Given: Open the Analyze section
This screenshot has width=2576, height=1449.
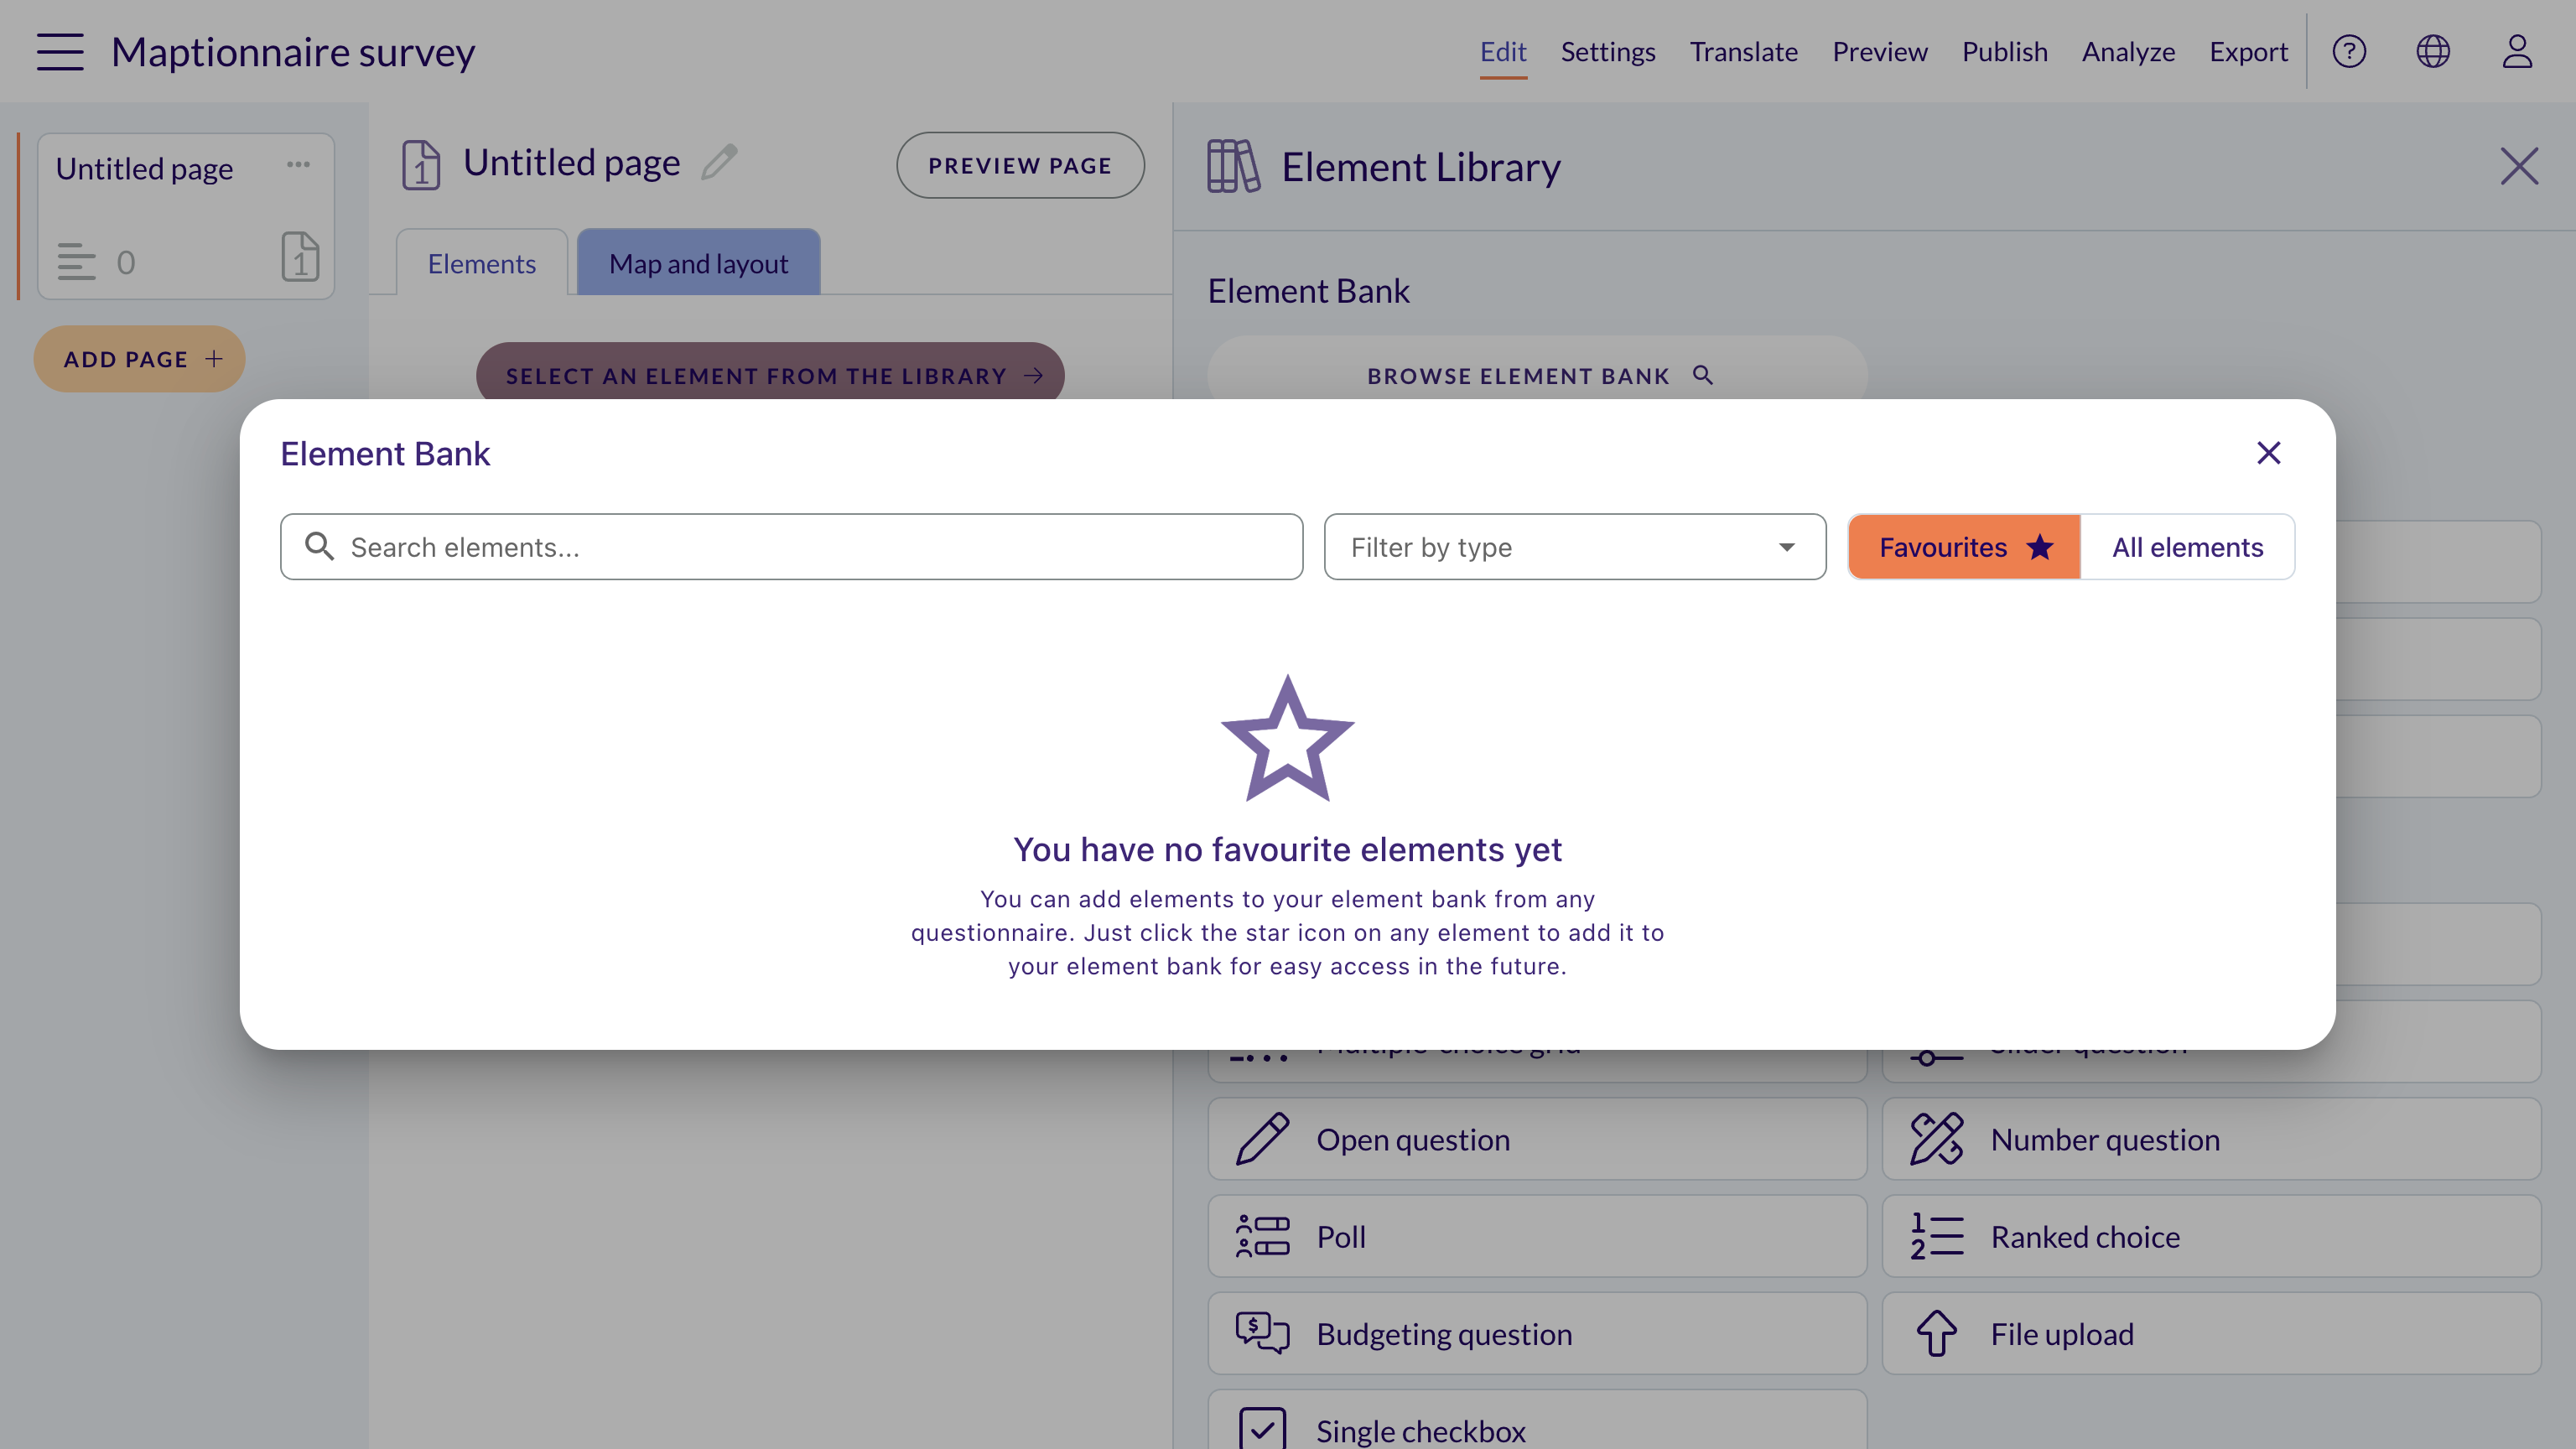Looking at the screenshot, I should 2128,52.
